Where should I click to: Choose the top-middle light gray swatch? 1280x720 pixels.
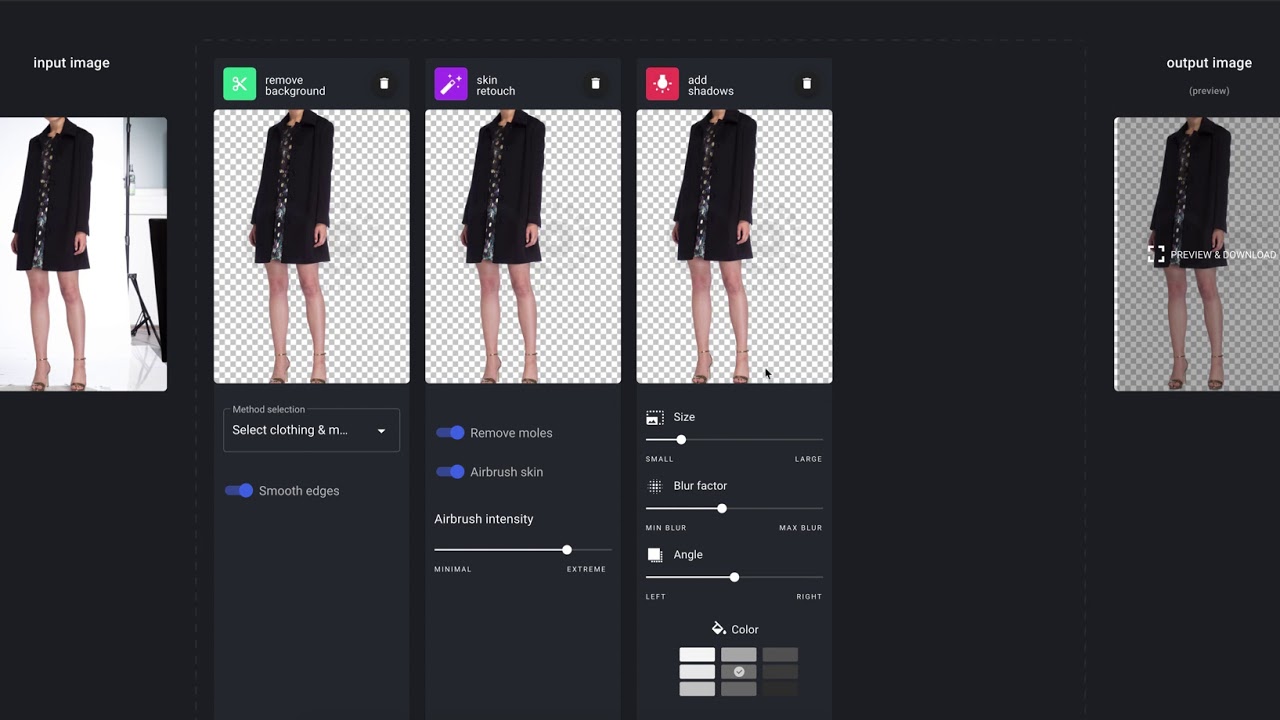(x=739, y=655)
